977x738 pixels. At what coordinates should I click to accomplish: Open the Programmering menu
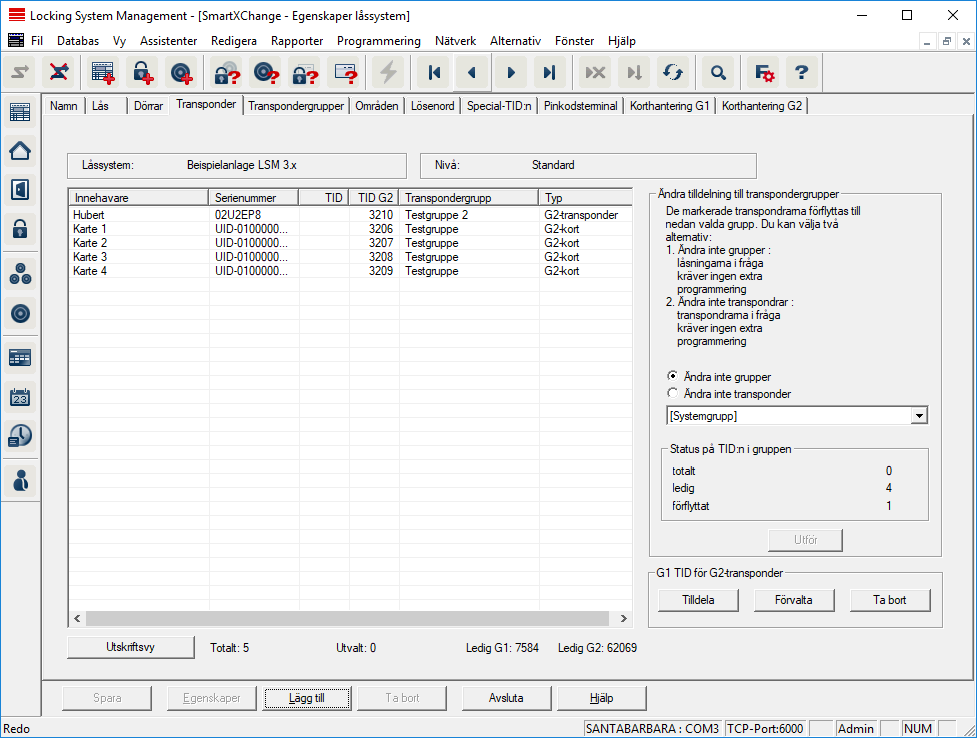[x=378, y=41]
